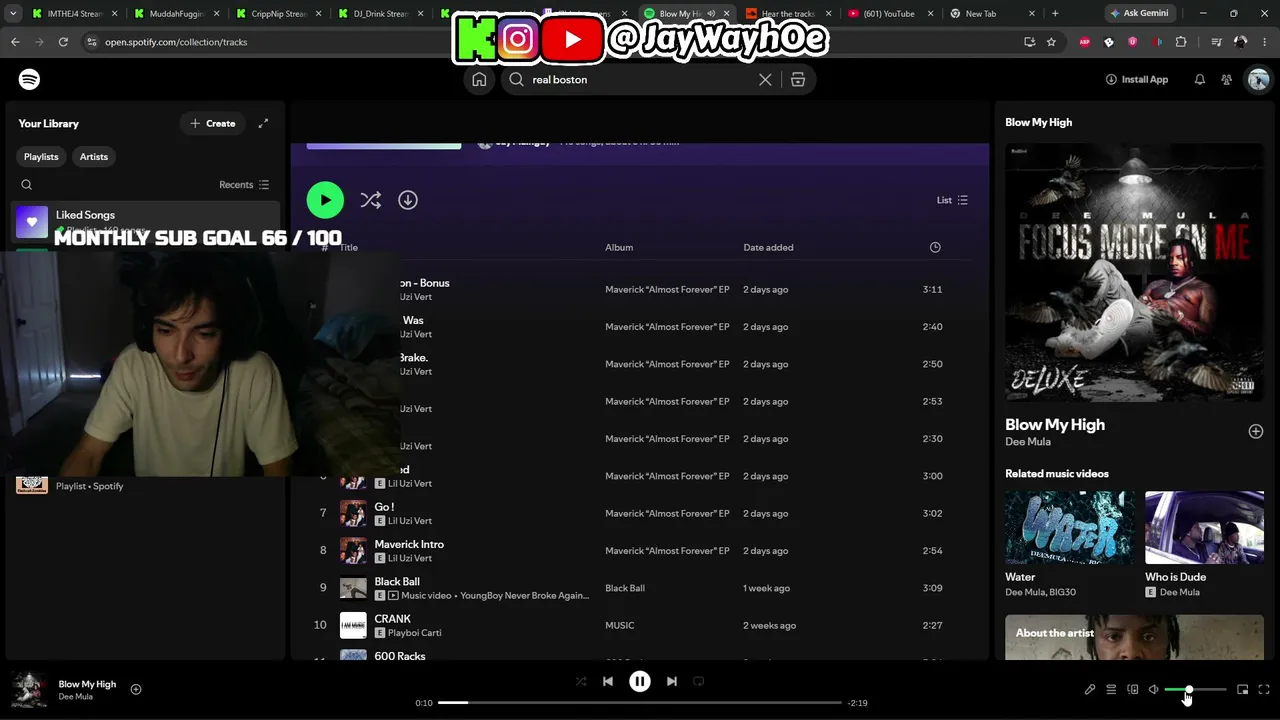Go to Home using the house icon

click(479, 80)
